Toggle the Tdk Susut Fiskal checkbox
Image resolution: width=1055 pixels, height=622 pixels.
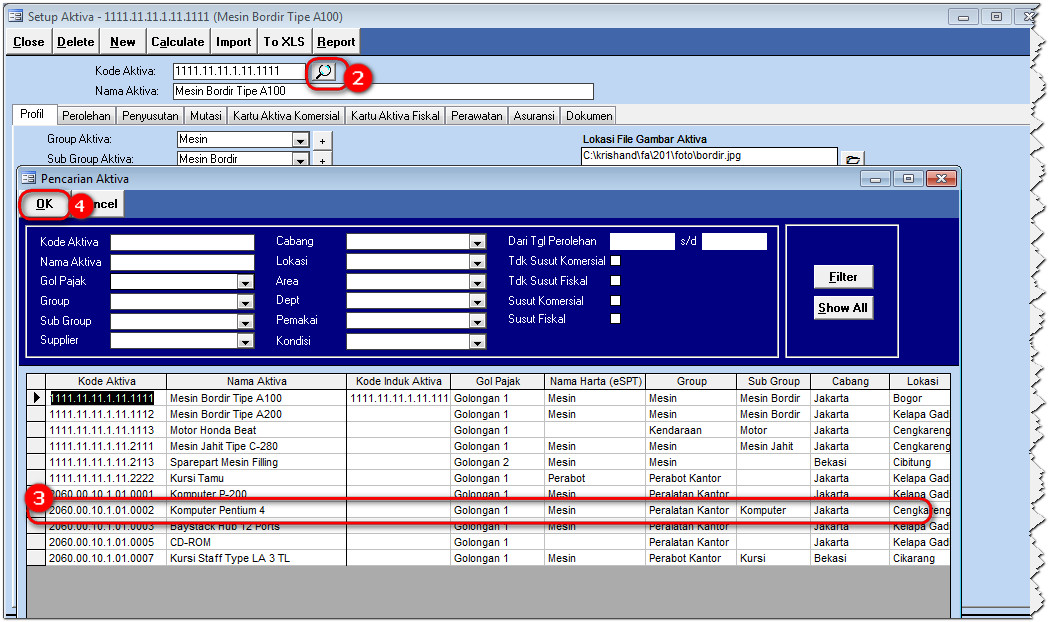click(x=616, y=281)
